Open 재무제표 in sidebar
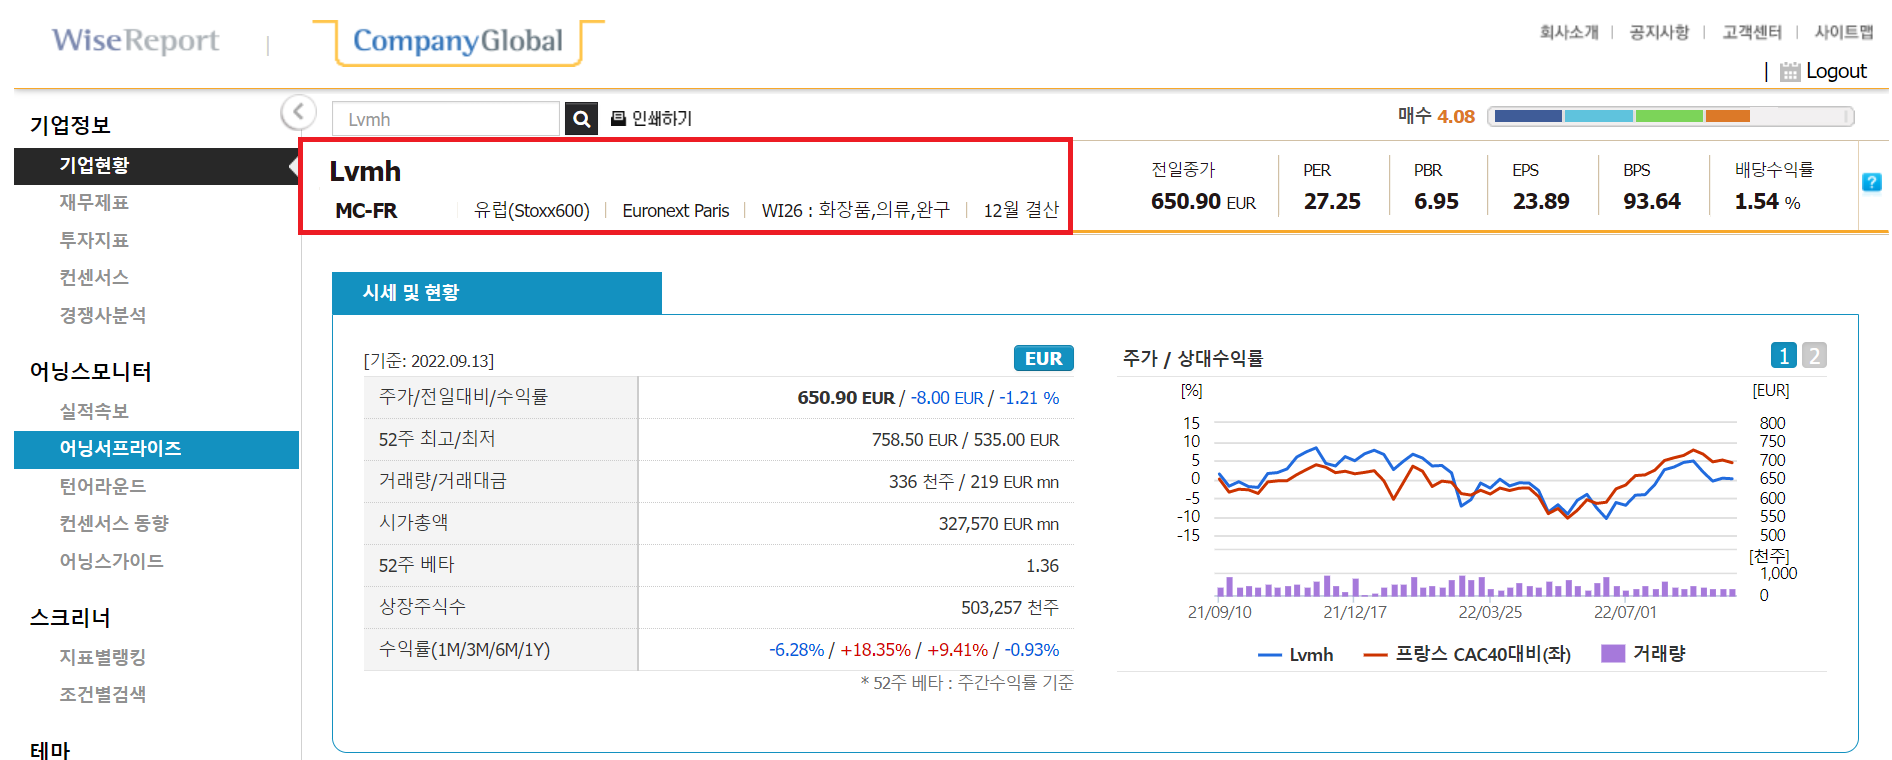Viewport: 1892px width, 760px height. pyautogui.click(x=94, y=203)
